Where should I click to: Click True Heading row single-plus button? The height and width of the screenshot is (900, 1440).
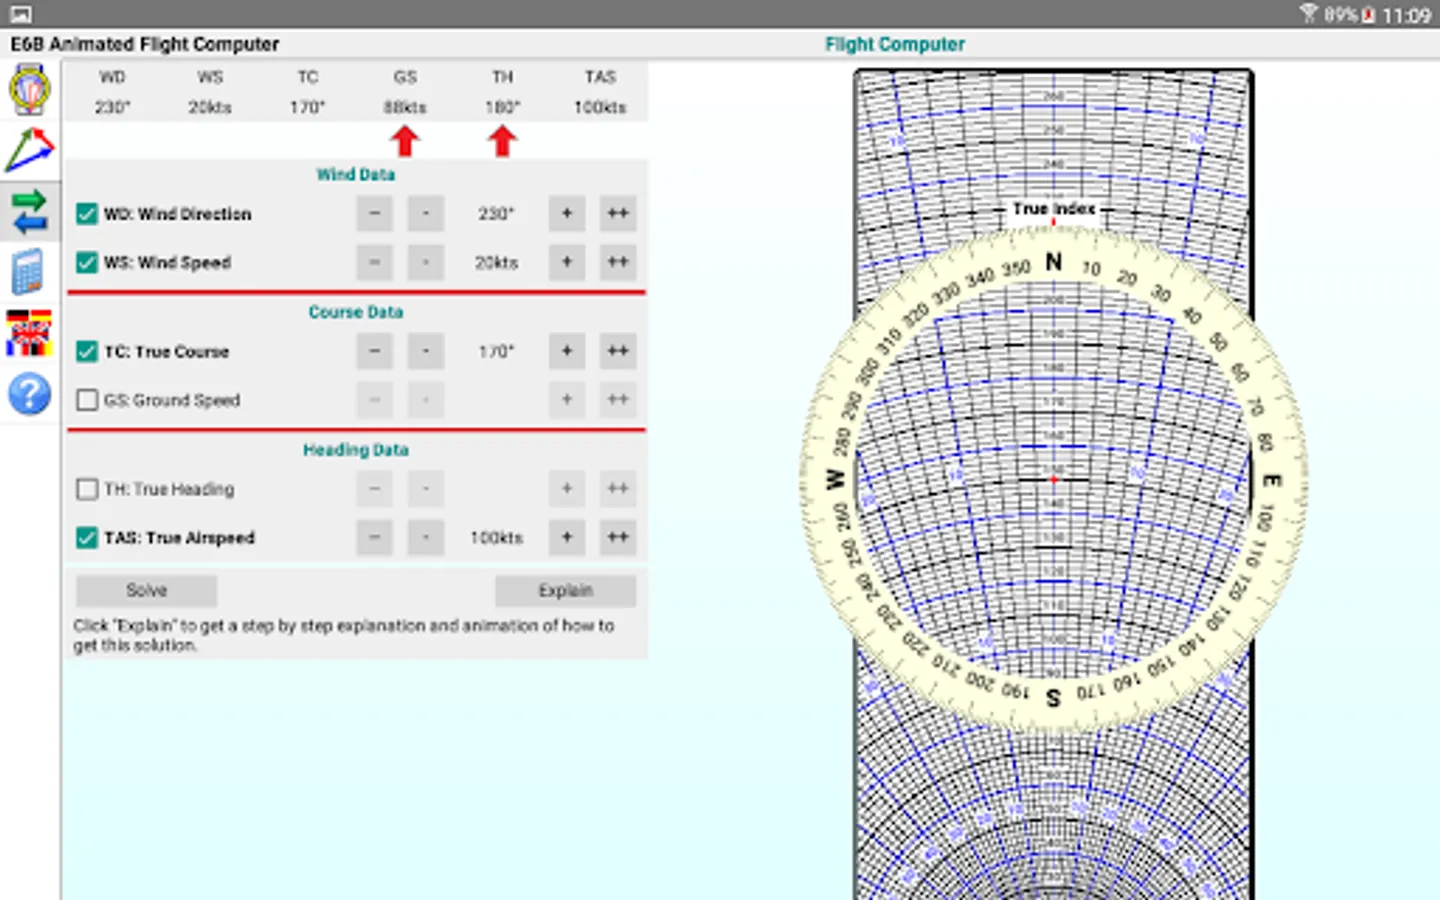pos(567,488)
